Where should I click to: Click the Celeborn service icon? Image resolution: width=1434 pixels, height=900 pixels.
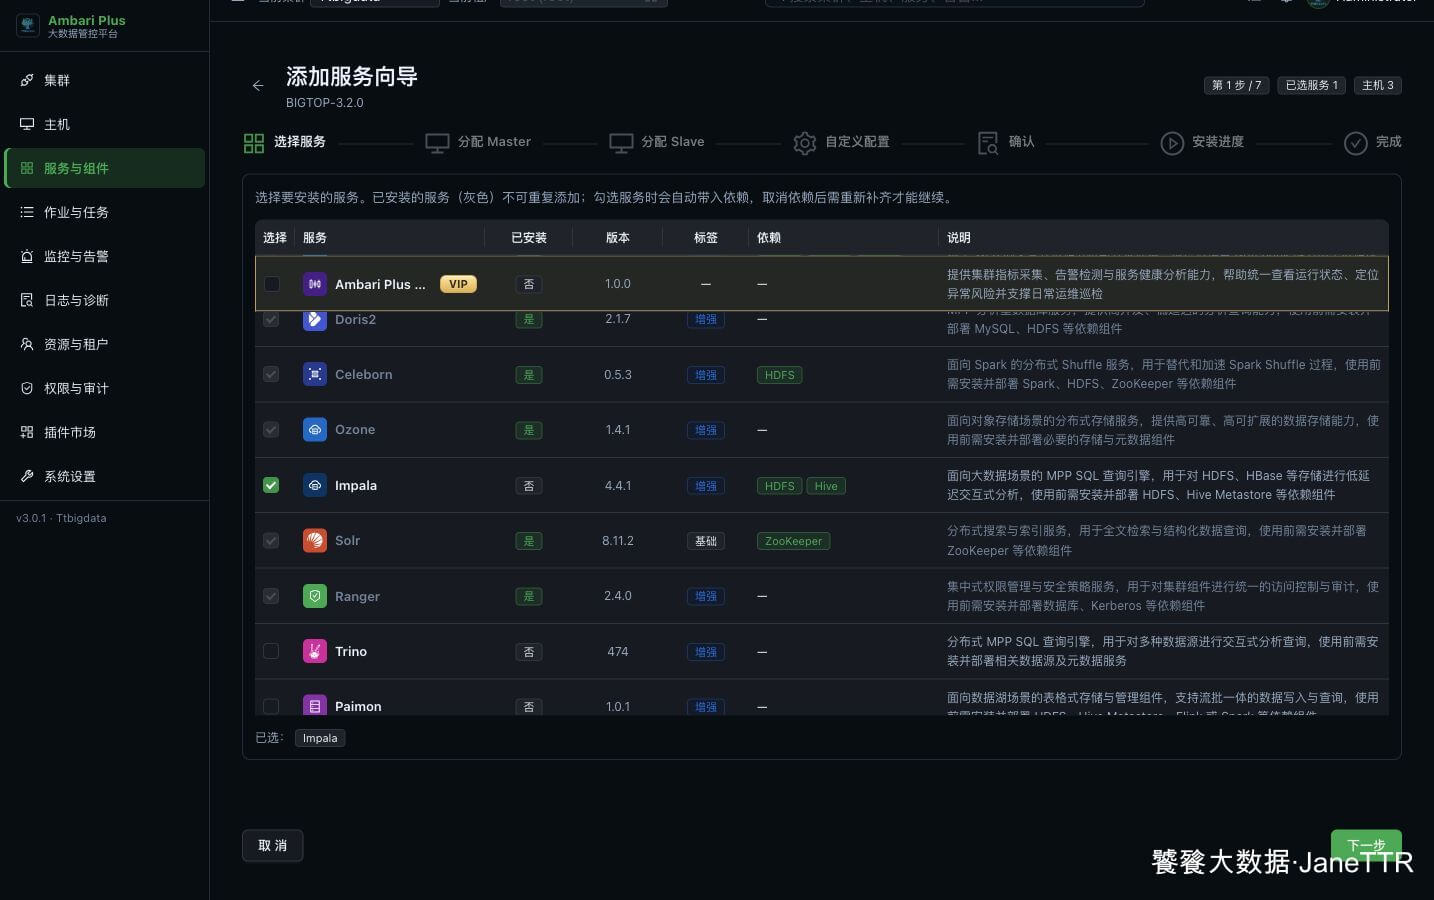[x=315, y=374]
